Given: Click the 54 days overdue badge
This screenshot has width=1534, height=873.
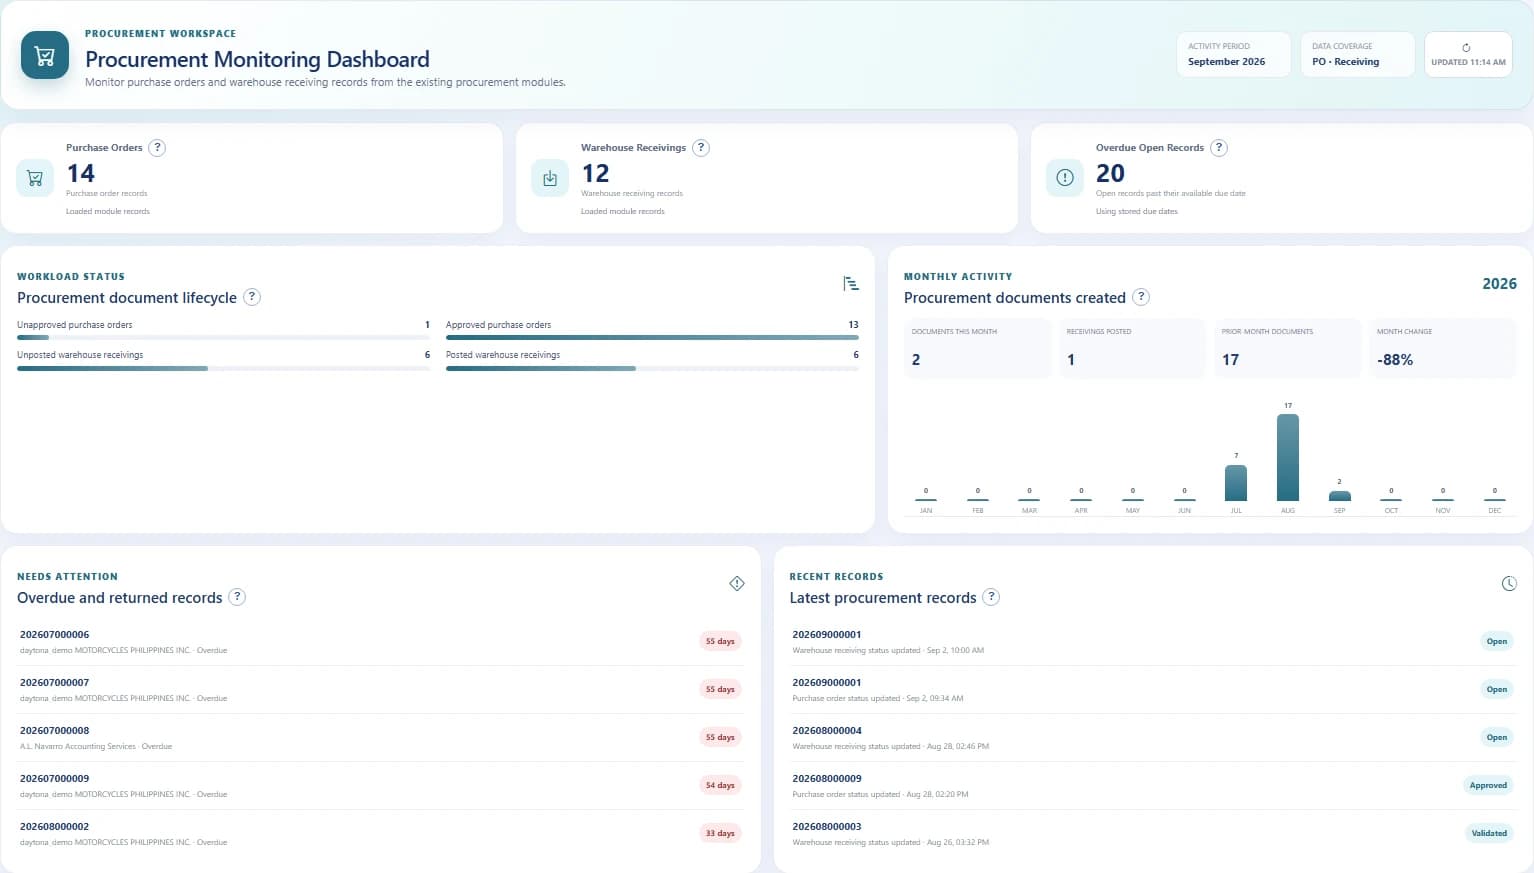Looking at the screenshot, I should (720, 785).
